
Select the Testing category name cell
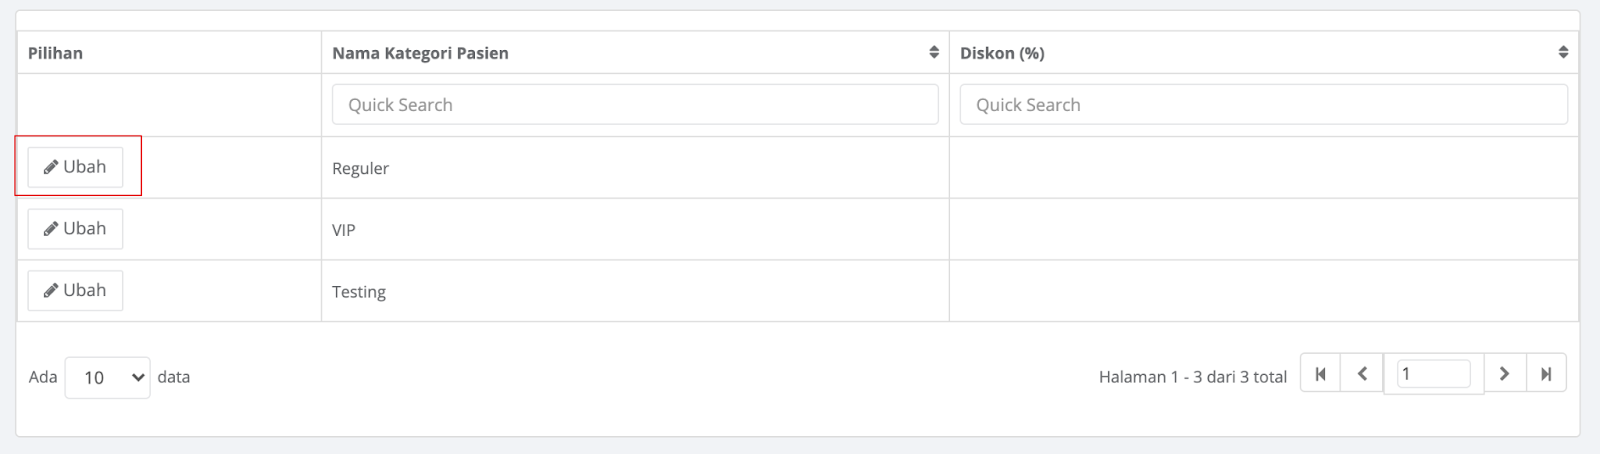(635, 291)
